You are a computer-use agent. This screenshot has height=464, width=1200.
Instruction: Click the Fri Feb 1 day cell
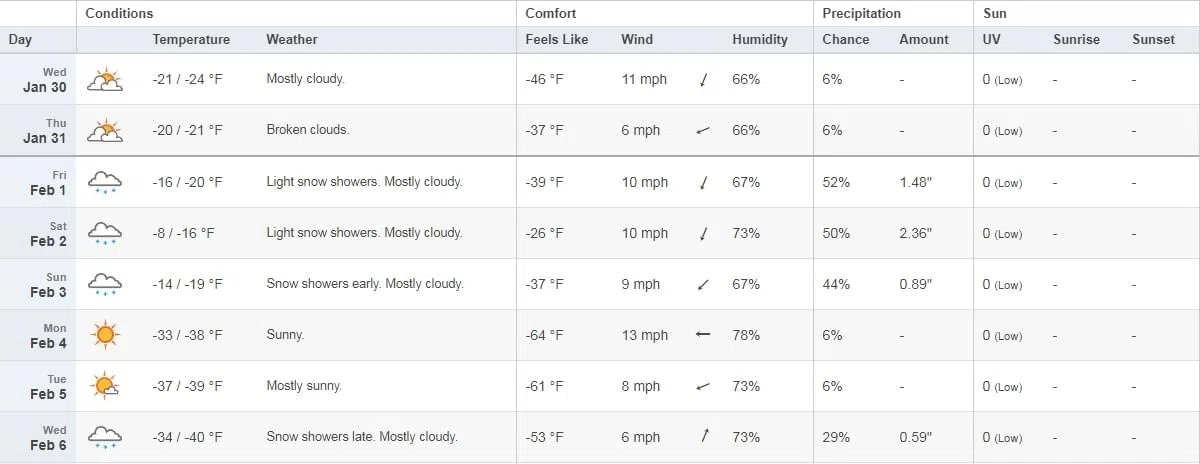(38, 182)
